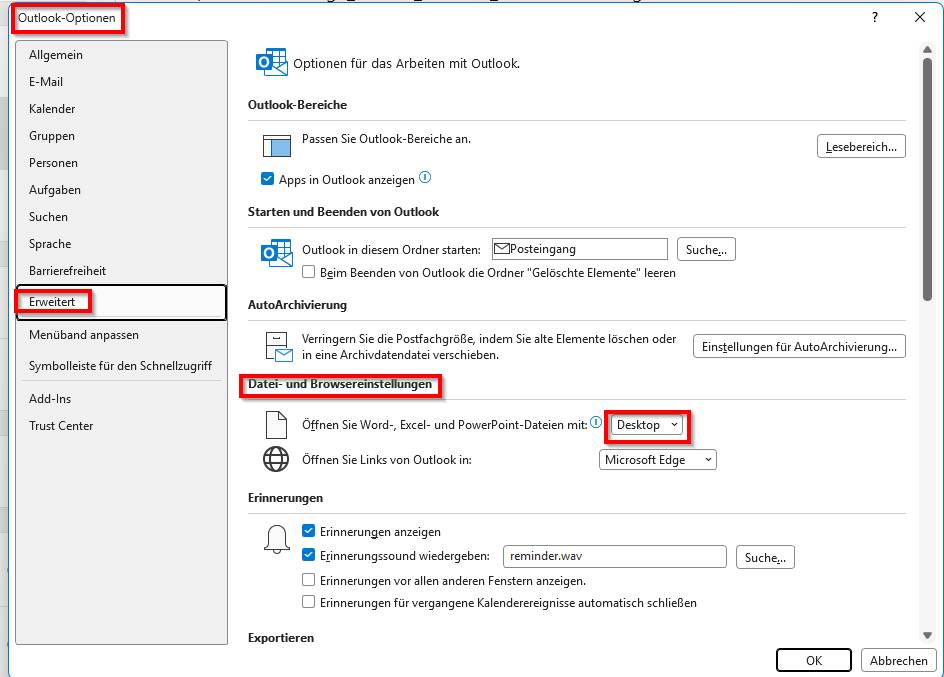The height and width of the screenshot is (677, 944).
Task: Click the bell icon under Erinnerungen
Action: click(276, 539)
